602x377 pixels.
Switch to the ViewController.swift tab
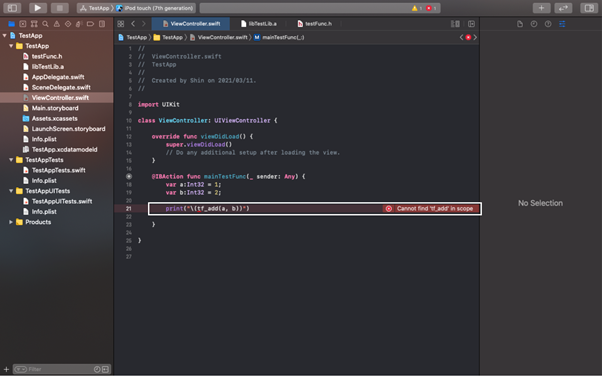coord(191,24)
